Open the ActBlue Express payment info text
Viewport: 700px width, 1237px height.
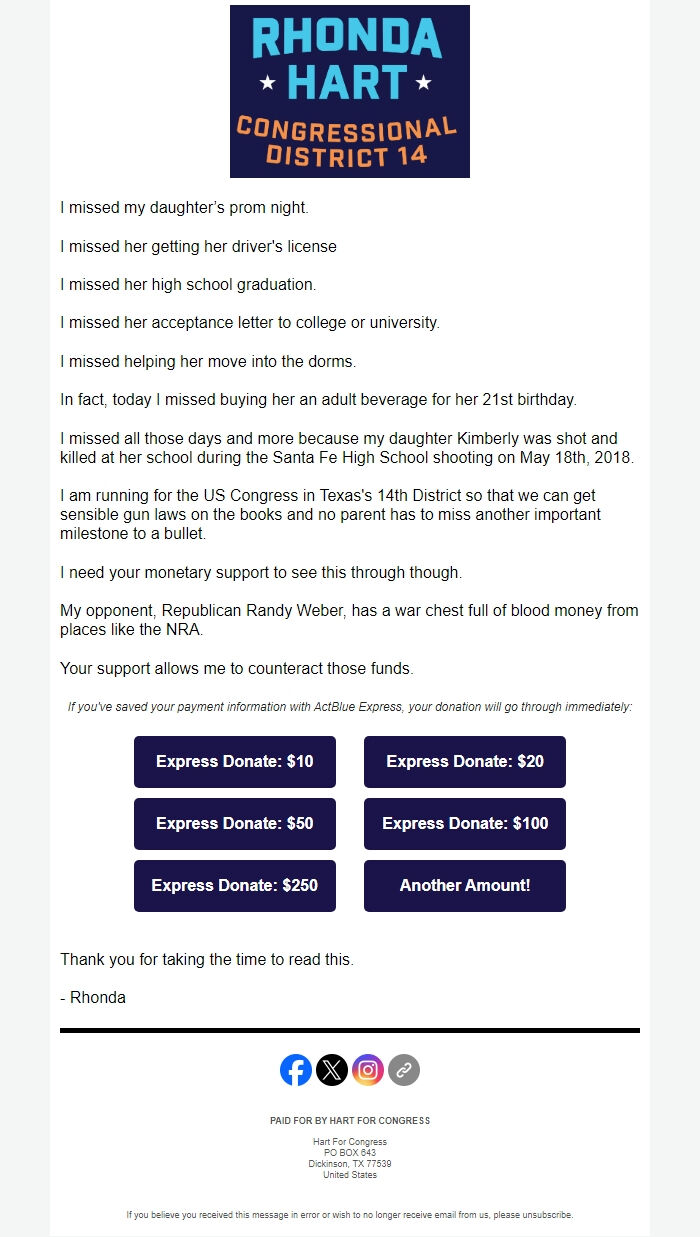tap(350, 707)
